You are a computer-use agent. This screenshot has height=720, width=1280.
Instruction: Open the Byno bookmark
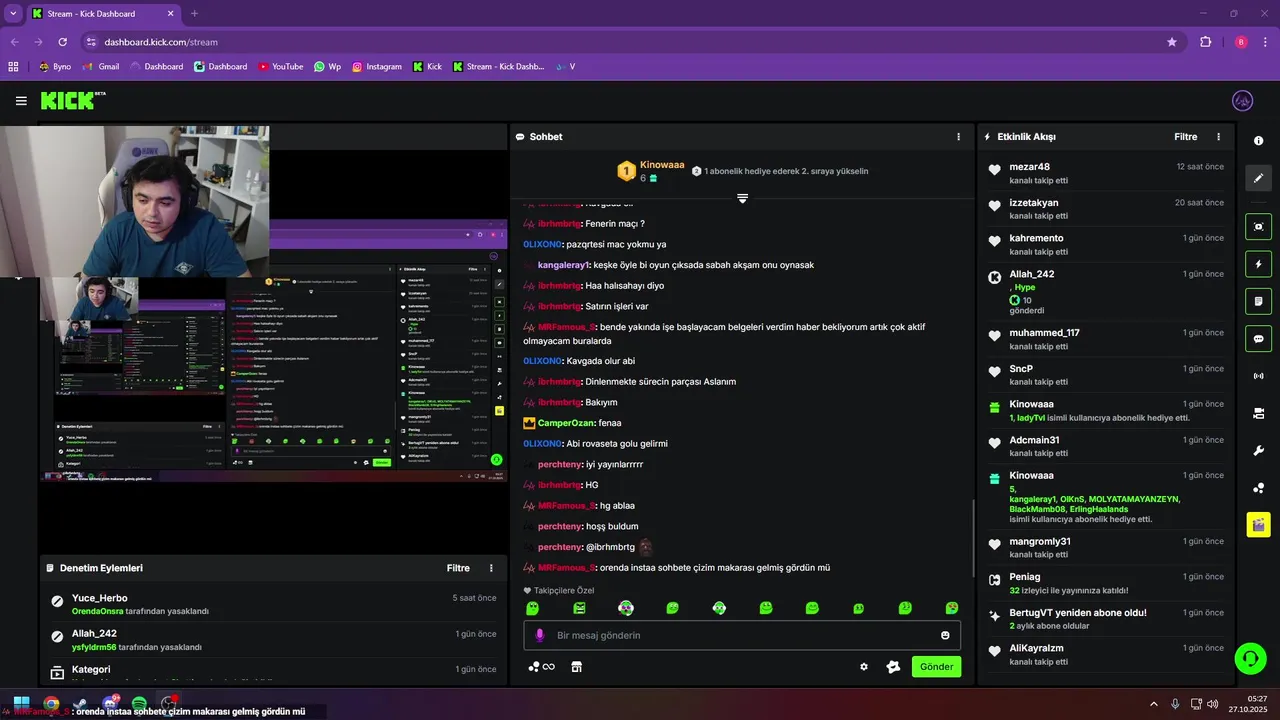55,67
